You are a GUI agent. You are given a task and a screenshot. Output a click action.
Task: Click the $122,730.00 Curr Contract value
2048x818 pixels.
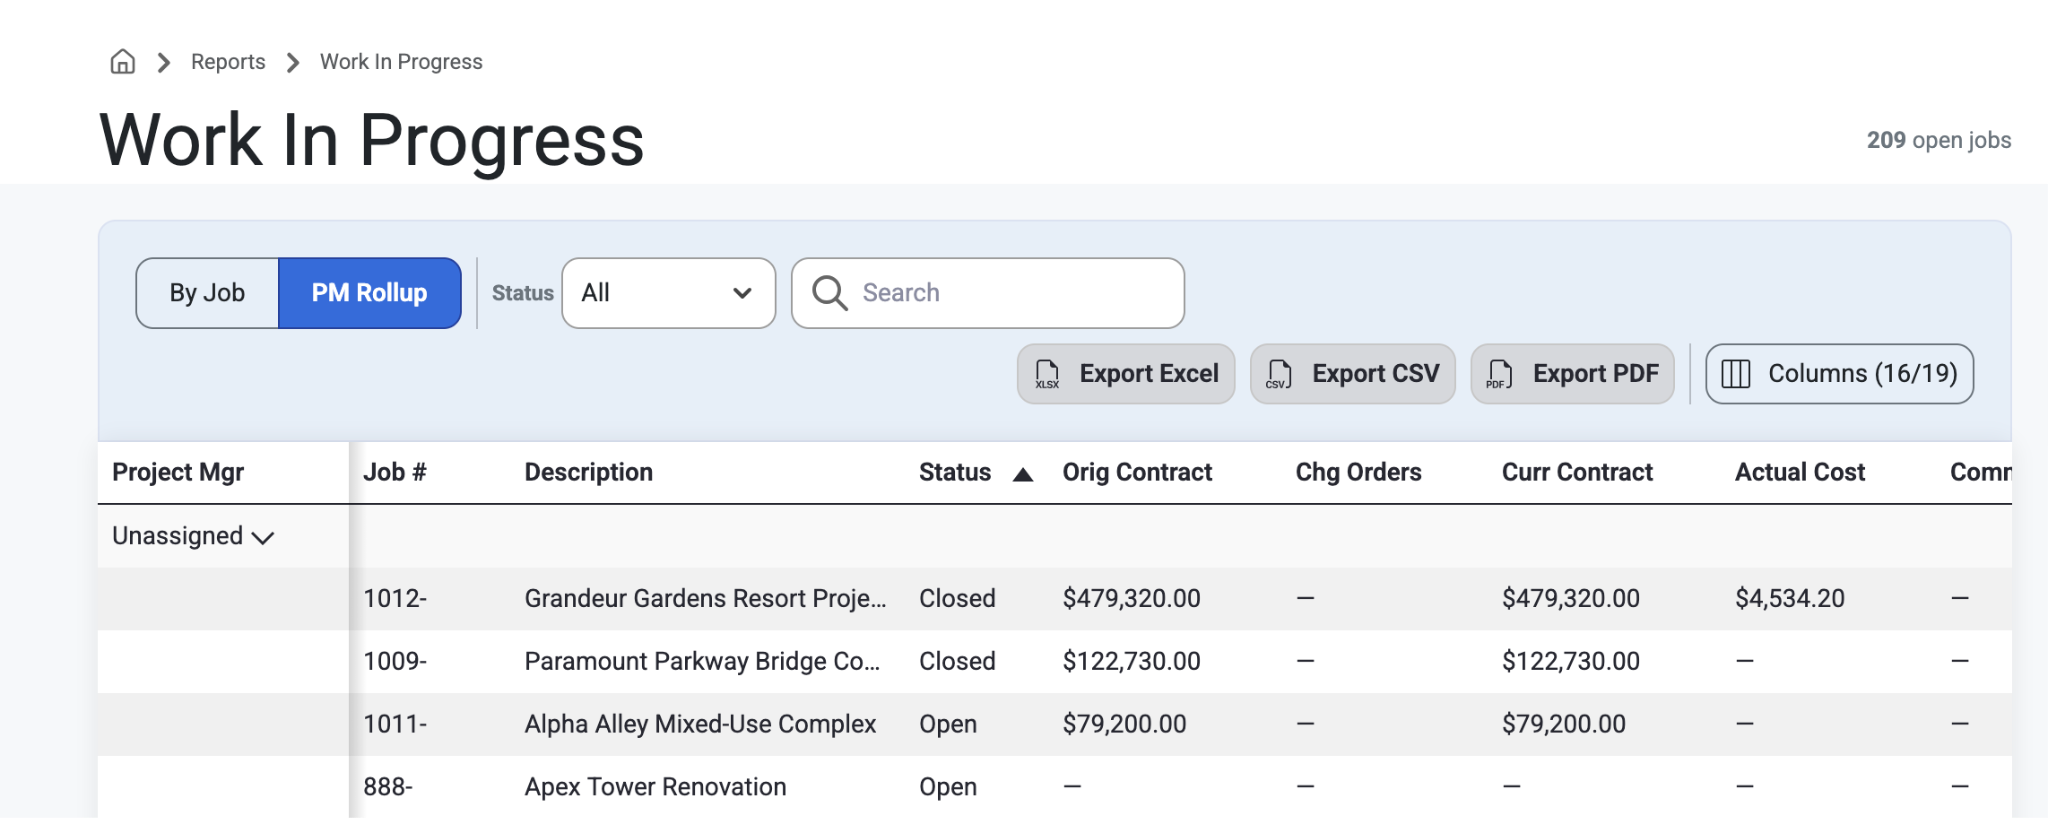point(1571,661)
